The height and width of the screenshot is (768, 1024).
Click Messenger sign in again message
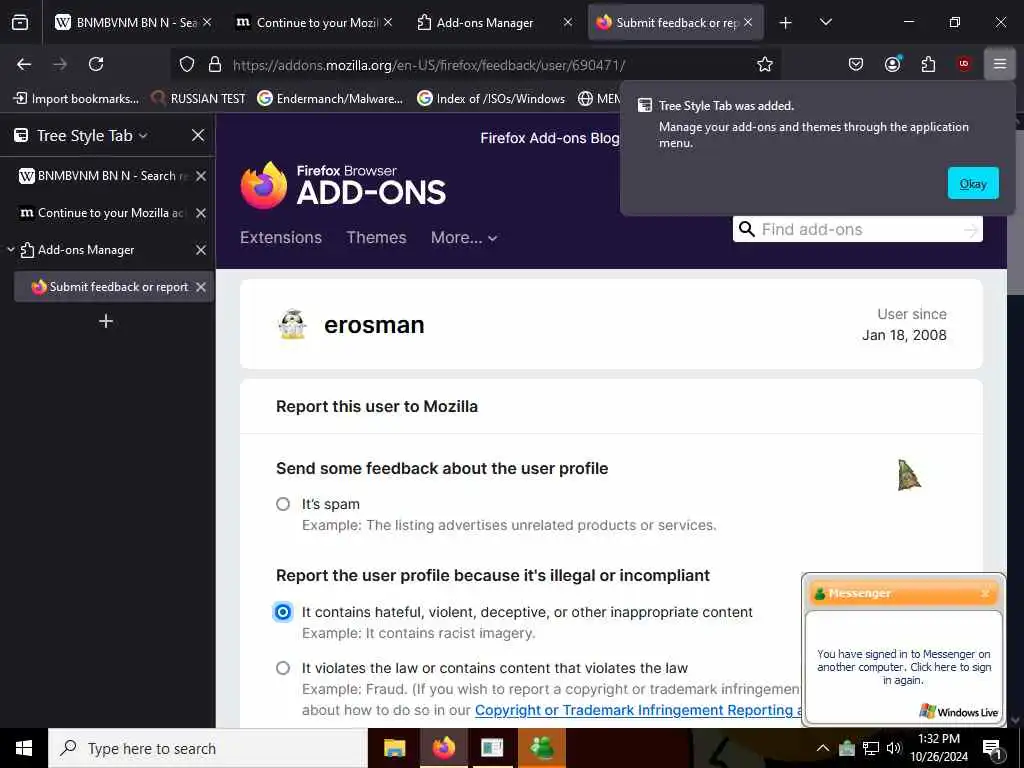click(x=904, y=667)
